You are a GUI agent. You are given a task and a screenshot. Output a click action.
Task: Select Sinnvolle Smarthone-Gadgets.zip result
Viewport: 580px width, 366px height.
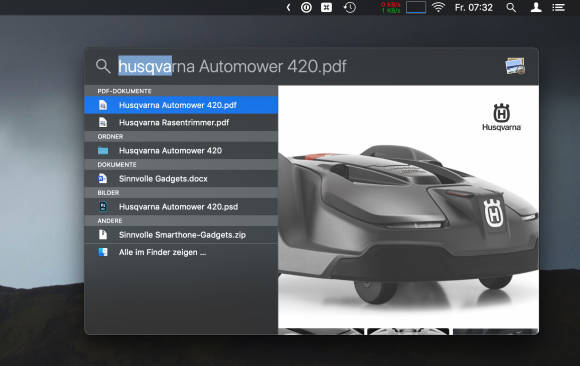click(x=181, y=235)
